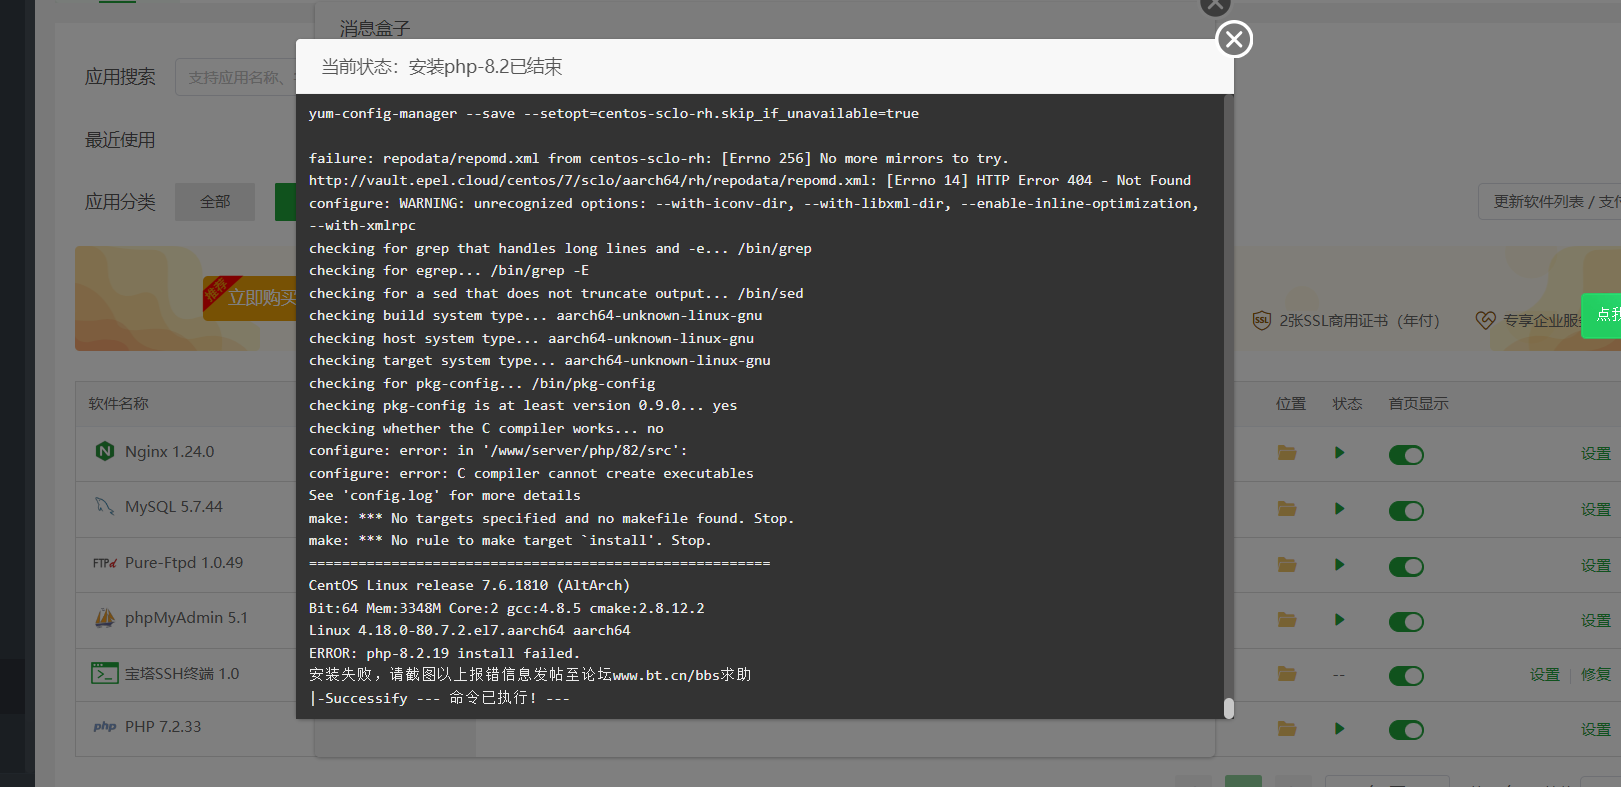Click the 宝塔SSH终端 1.0 name

coord(182,674)
